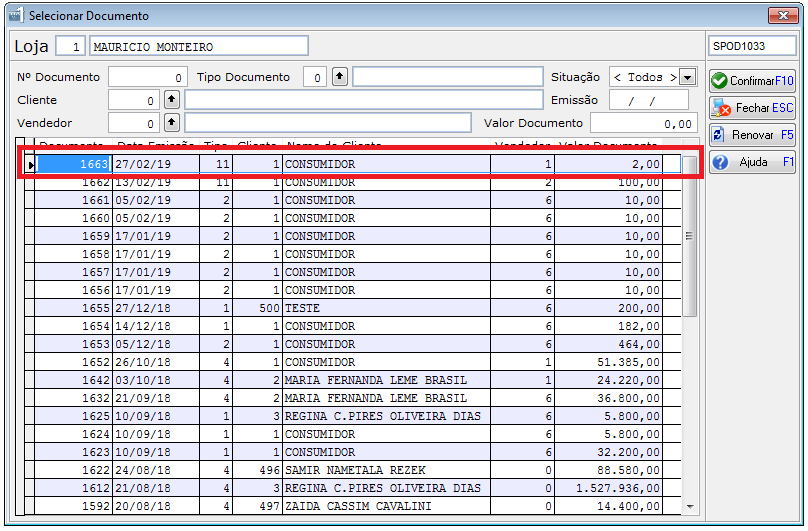The height and width of the screenshot is (531, 808).
Task: Click the question mark icon on Ajuda
Action: point(720,162)
